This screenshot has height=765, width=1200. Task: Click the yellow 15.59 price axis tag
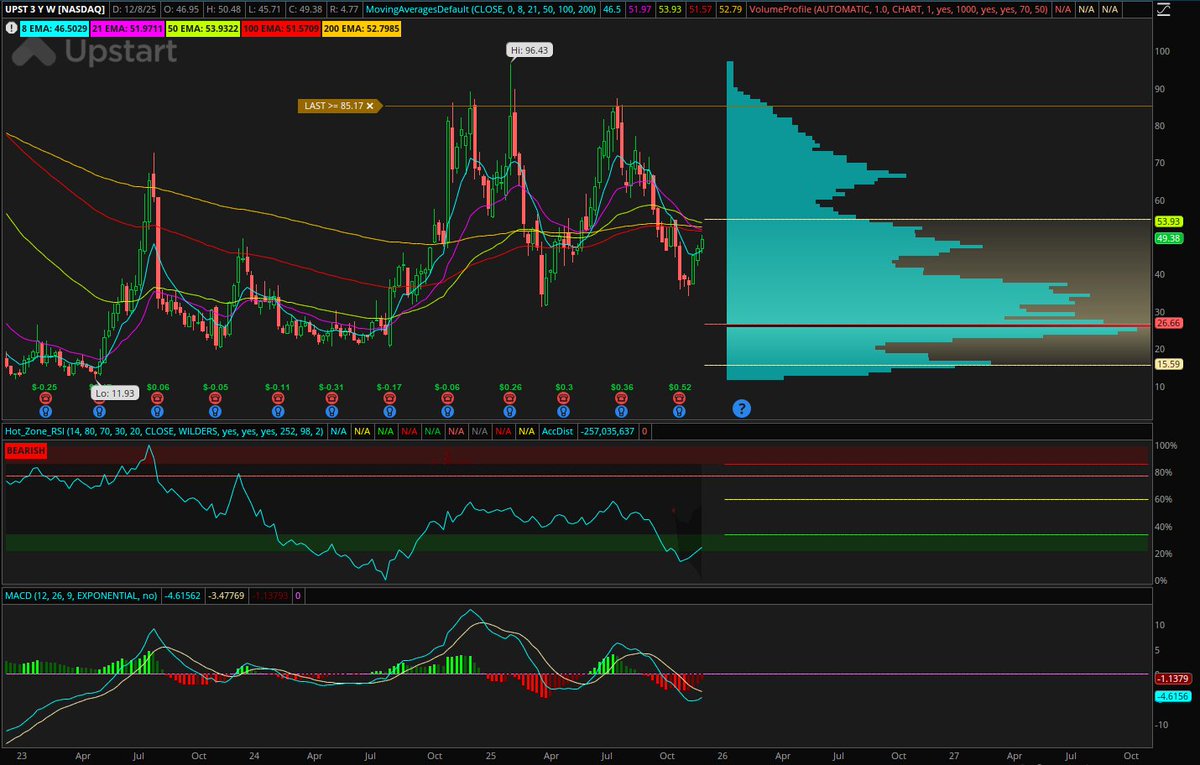1168,365
